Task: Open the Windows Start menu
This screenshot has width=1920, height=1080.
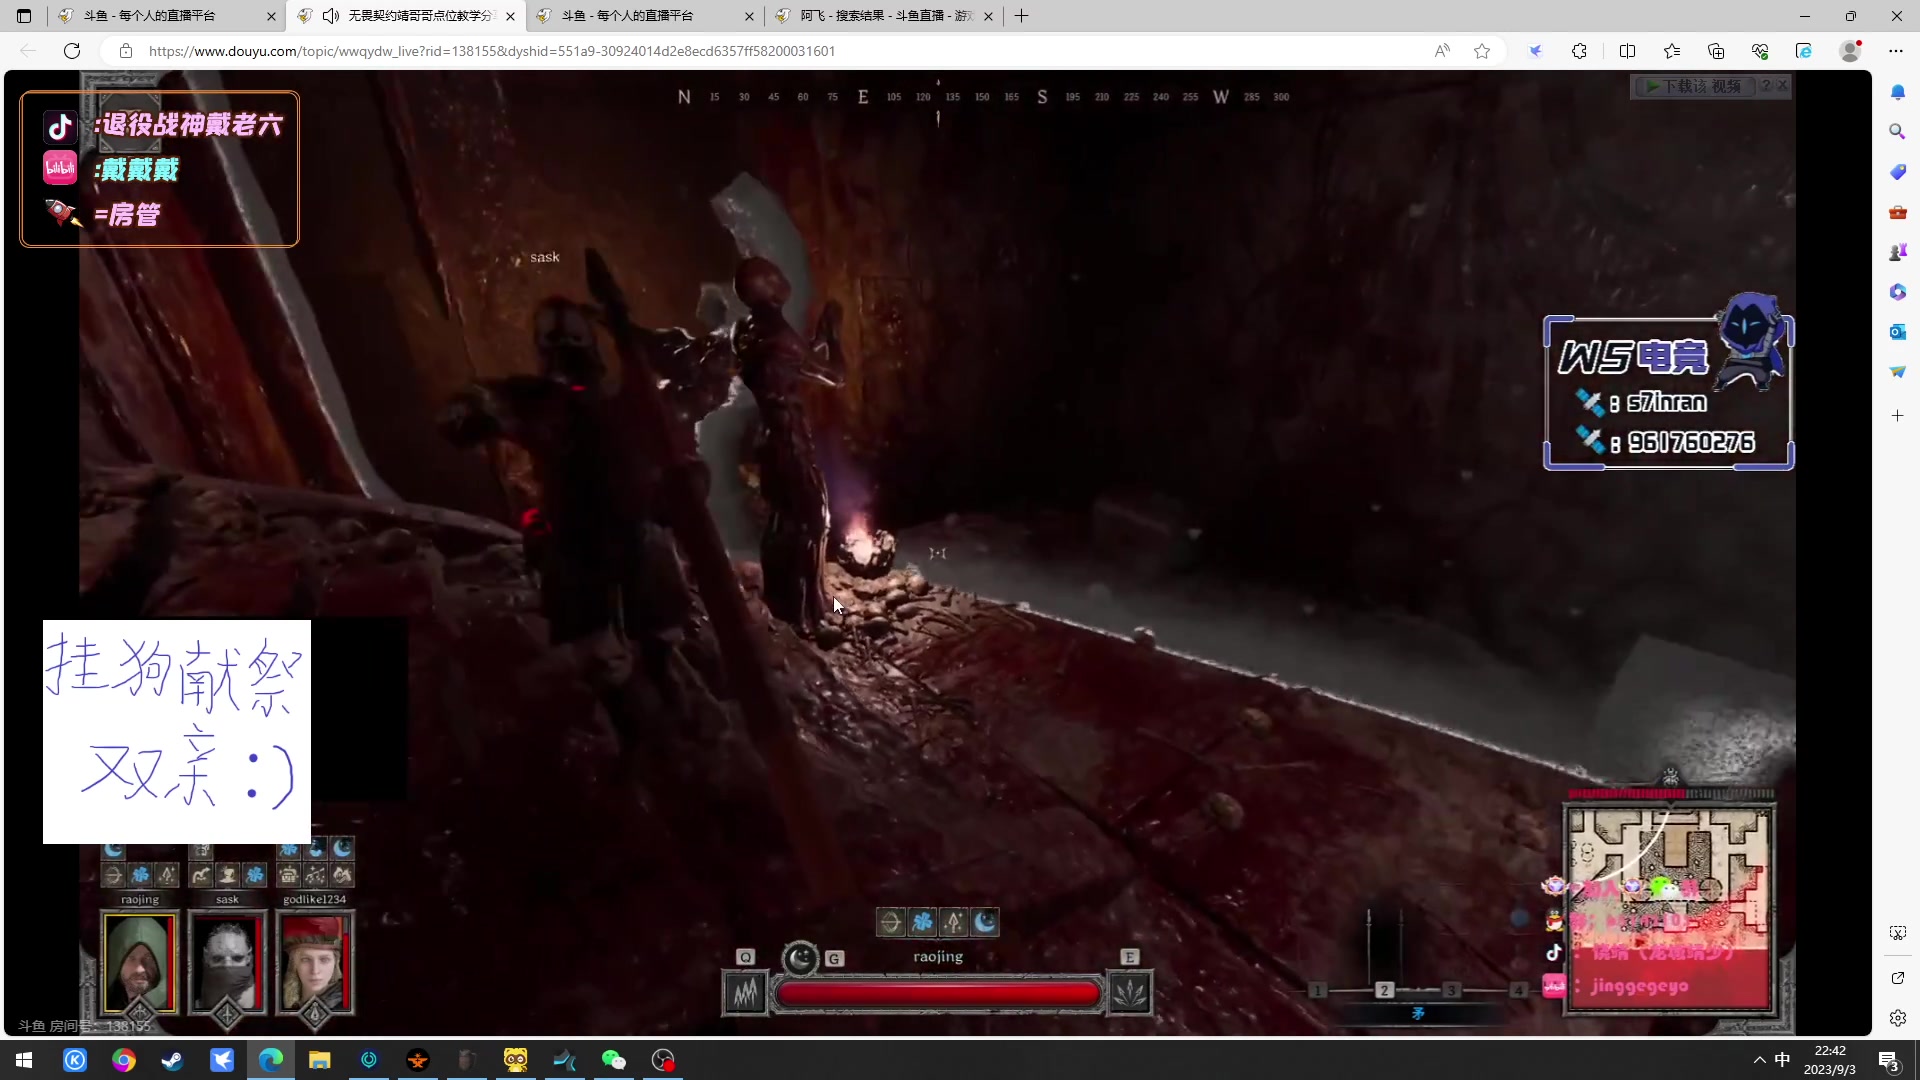Action: (24, 1060)
